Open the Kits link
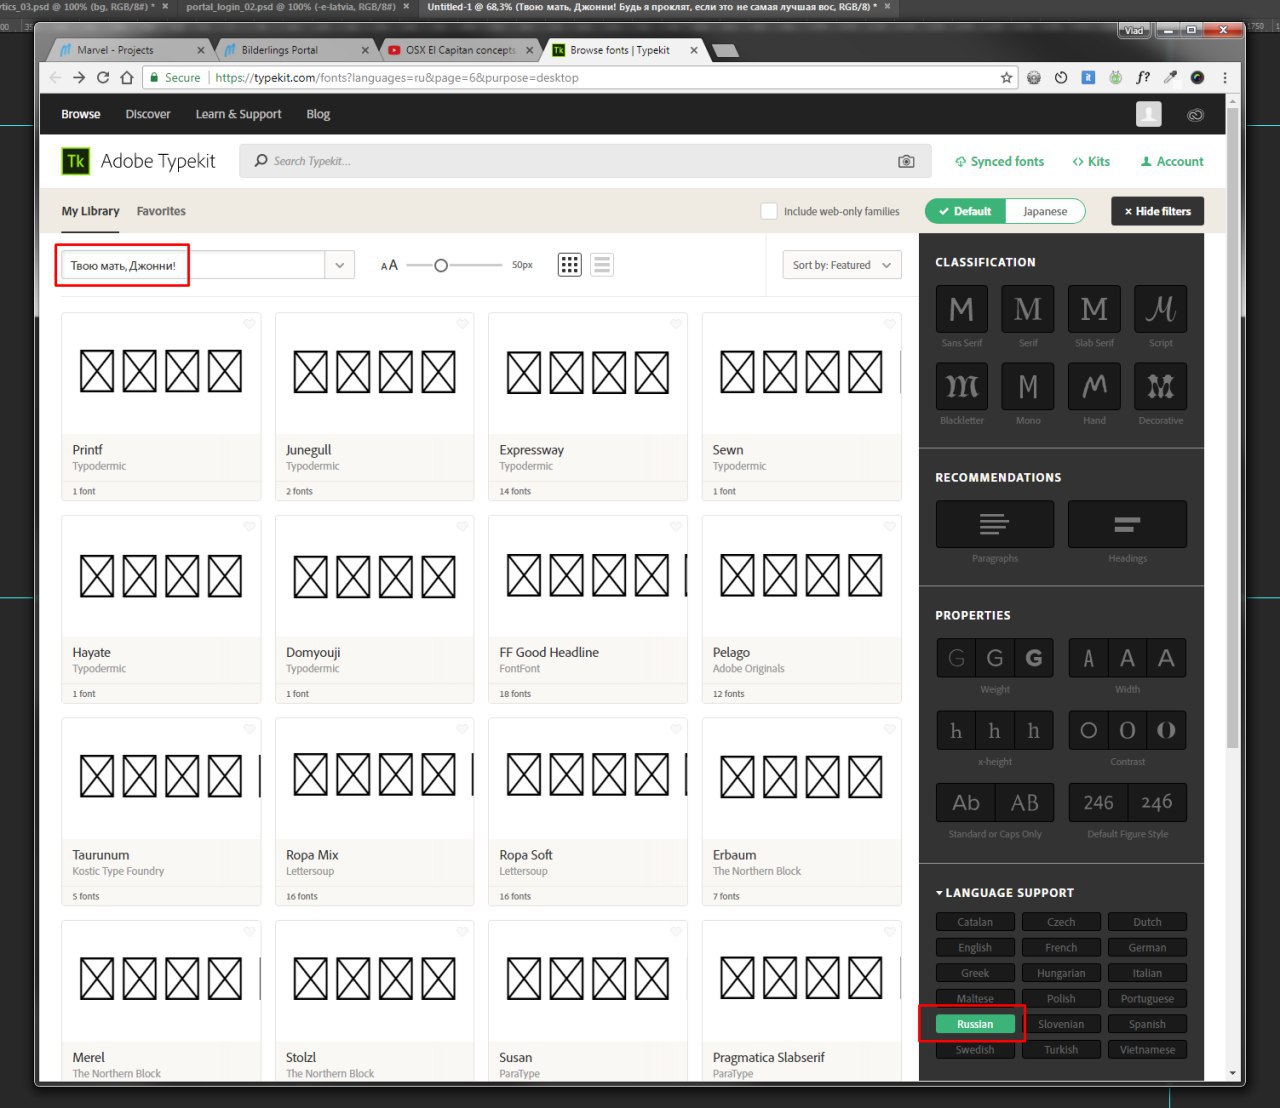This screenshot has width=1280, height=1108. coord(1091,161)
